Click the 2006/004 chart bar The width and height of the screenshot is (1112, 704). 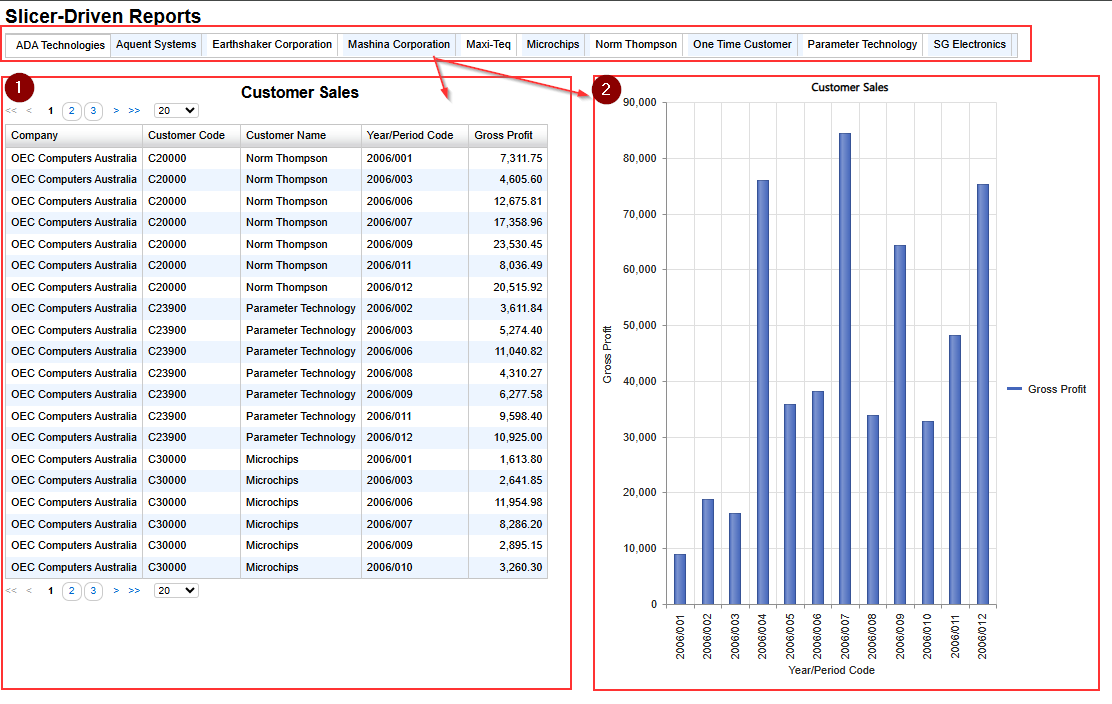[x=762, y=392]
